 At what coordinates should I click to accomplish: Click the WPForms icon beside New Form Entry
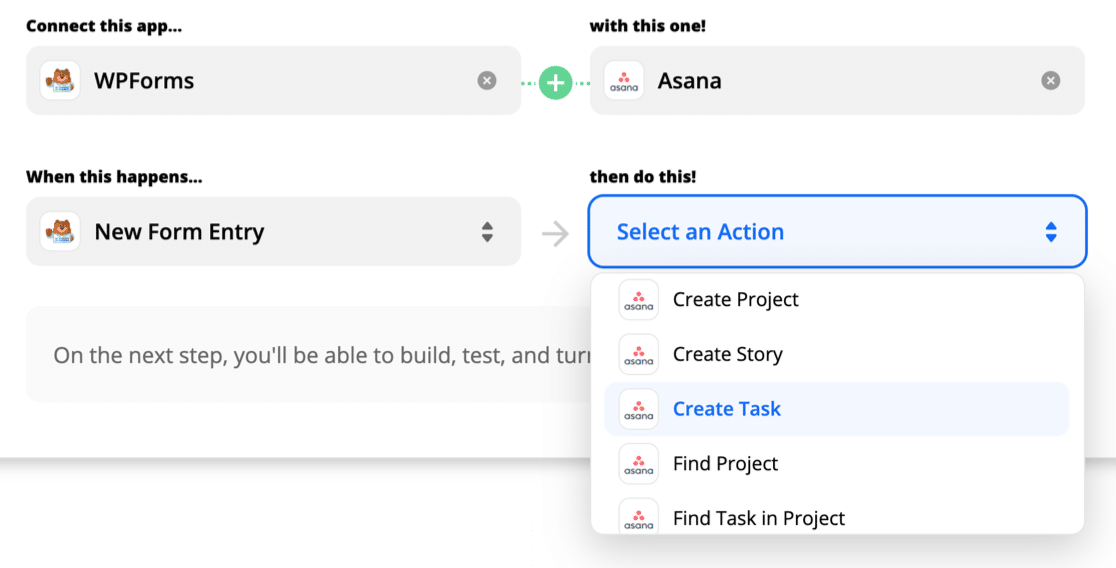coord(60,231)
